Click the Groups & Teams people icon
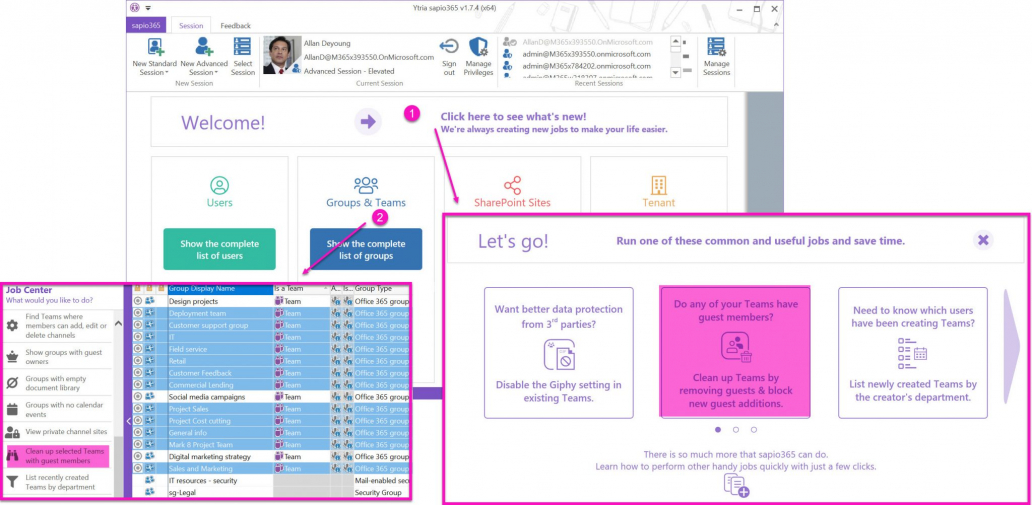Image resolution: width=1032 pixels, height=505 pixels. [366, 185]
